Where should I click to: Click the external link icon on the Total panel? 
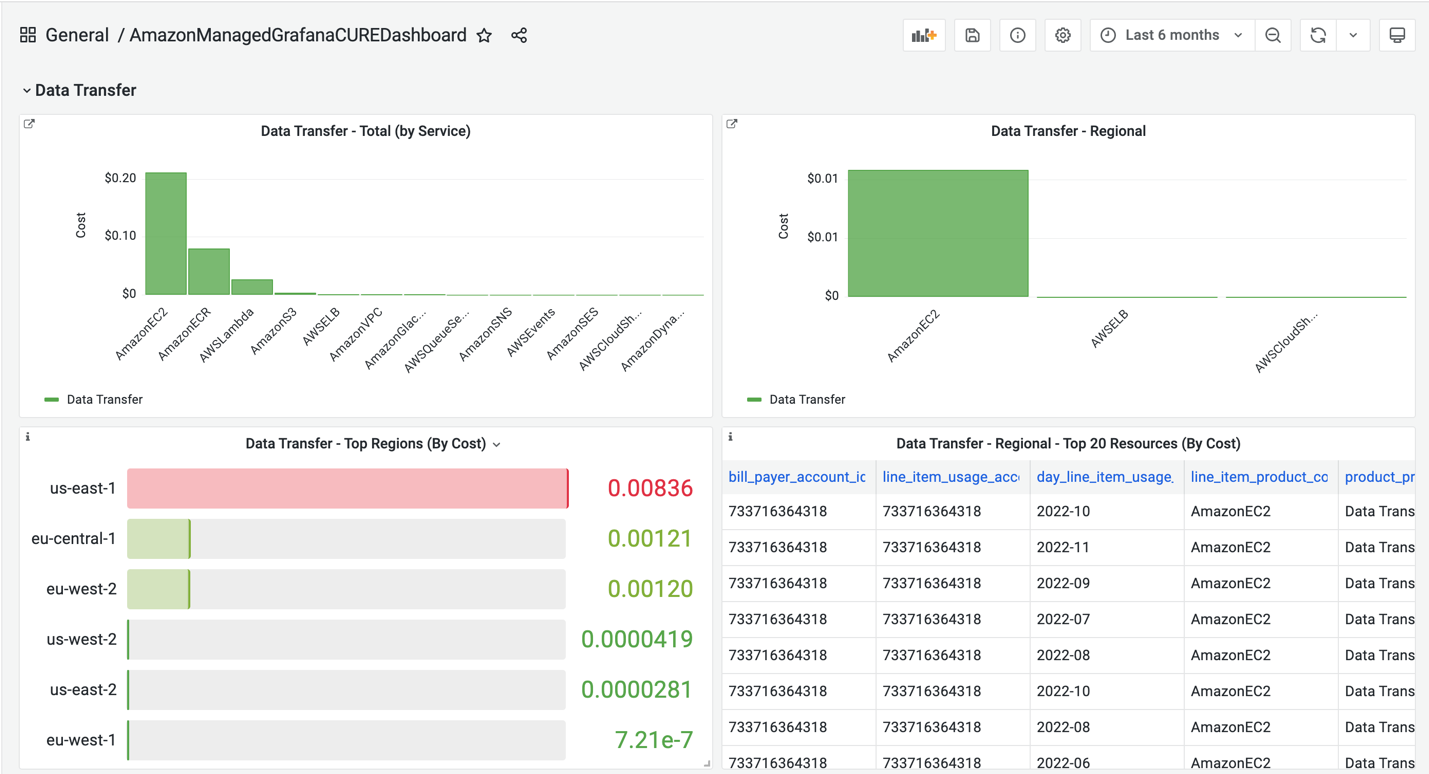pyautogui.click(x=28, y=123)
